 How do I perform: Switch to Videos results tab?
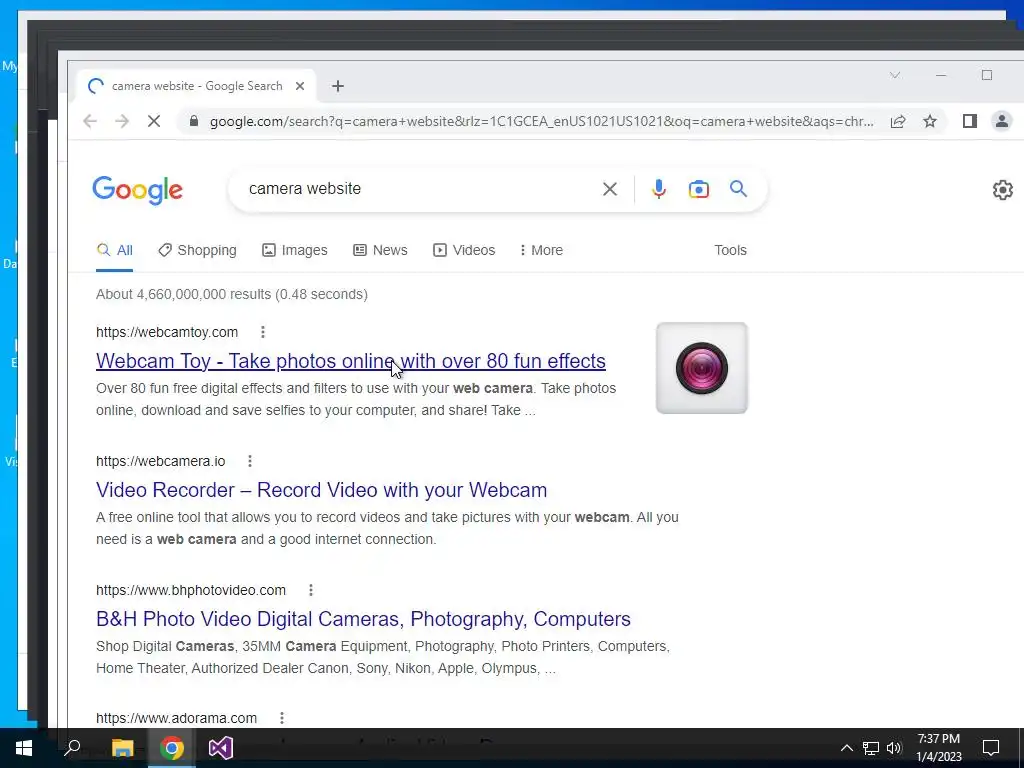pos(464,250)
